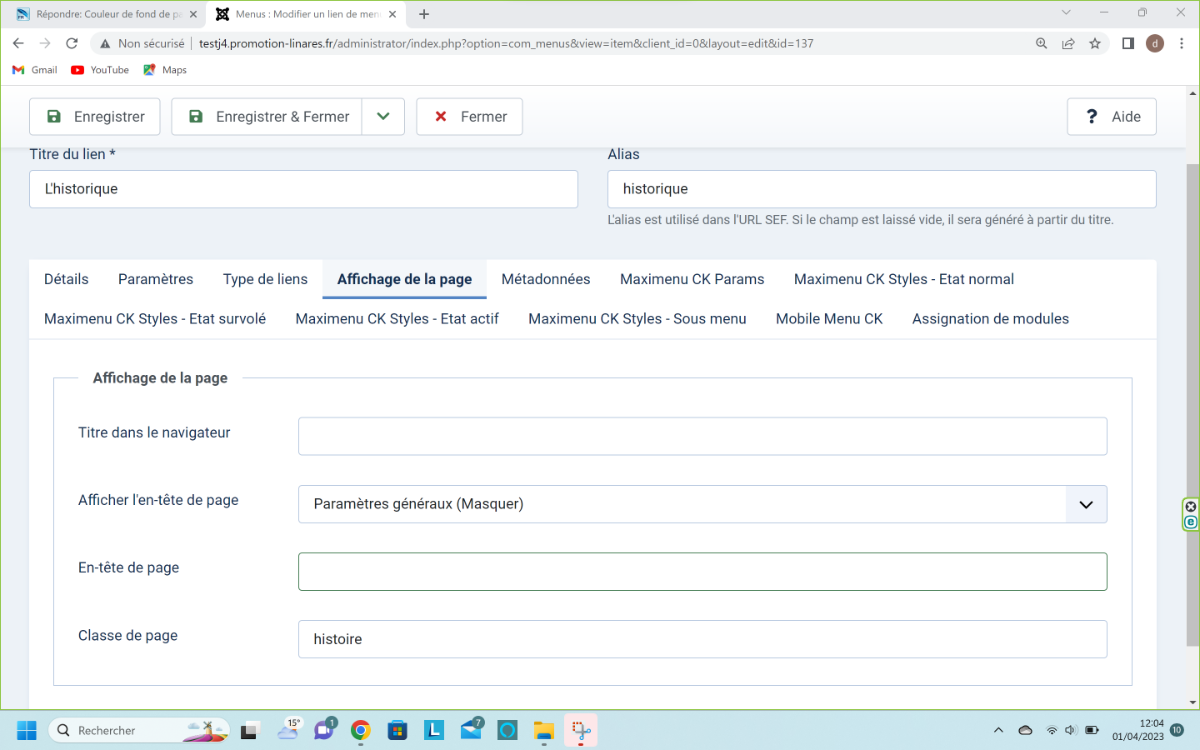Open the weather widget showing 15°
1200x750 pixels.
click(x=289, y=729)
